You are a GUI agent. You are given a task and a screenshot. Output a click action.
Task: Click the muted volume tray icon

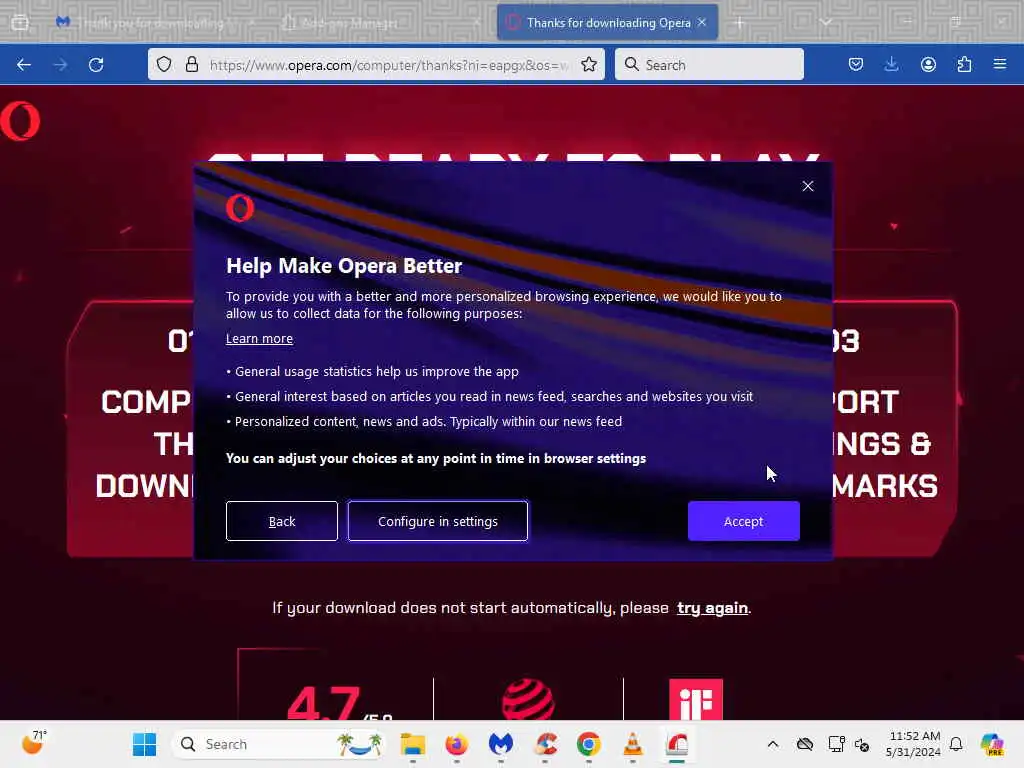(x=862, y=744)
